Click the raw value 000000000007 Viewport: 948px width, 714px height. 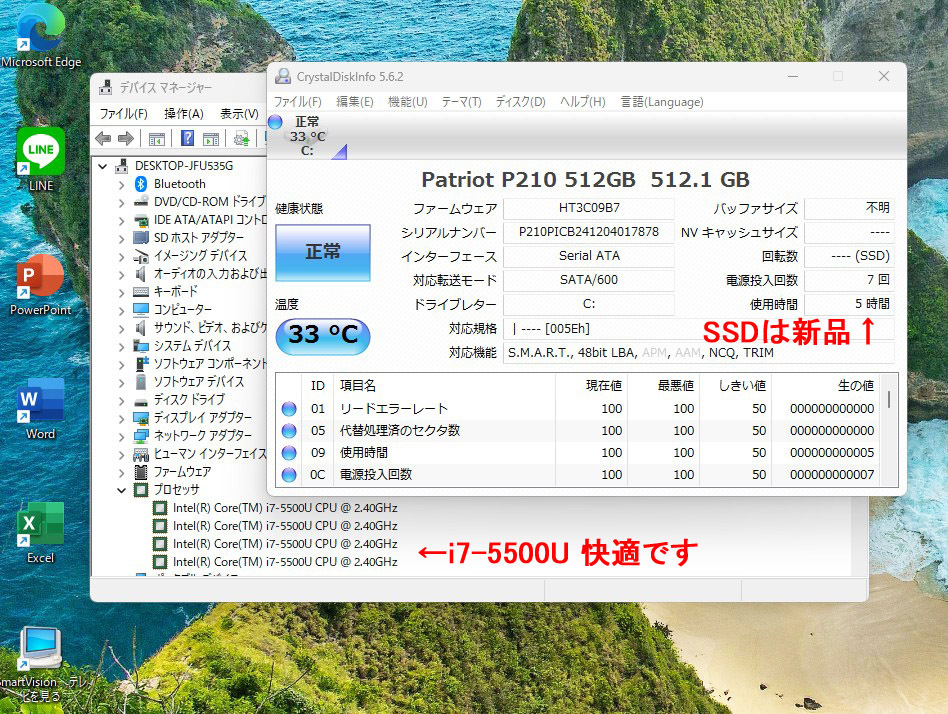[x=832, y=475]
